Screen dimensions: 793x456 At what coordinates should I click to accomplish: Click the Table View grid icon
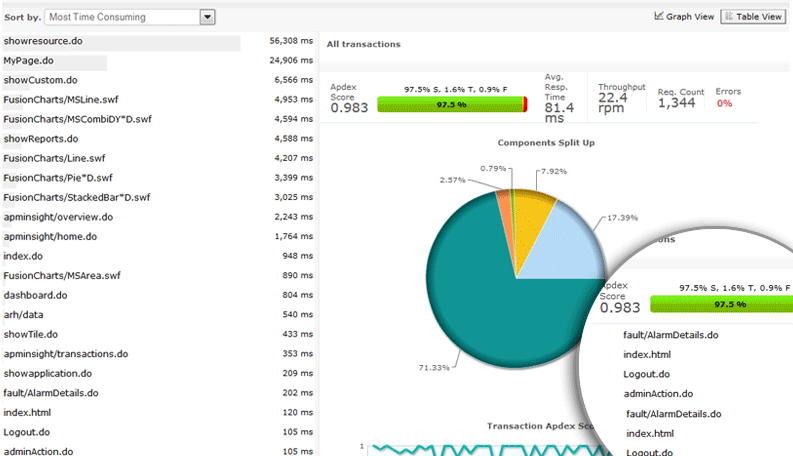point(729,17)
